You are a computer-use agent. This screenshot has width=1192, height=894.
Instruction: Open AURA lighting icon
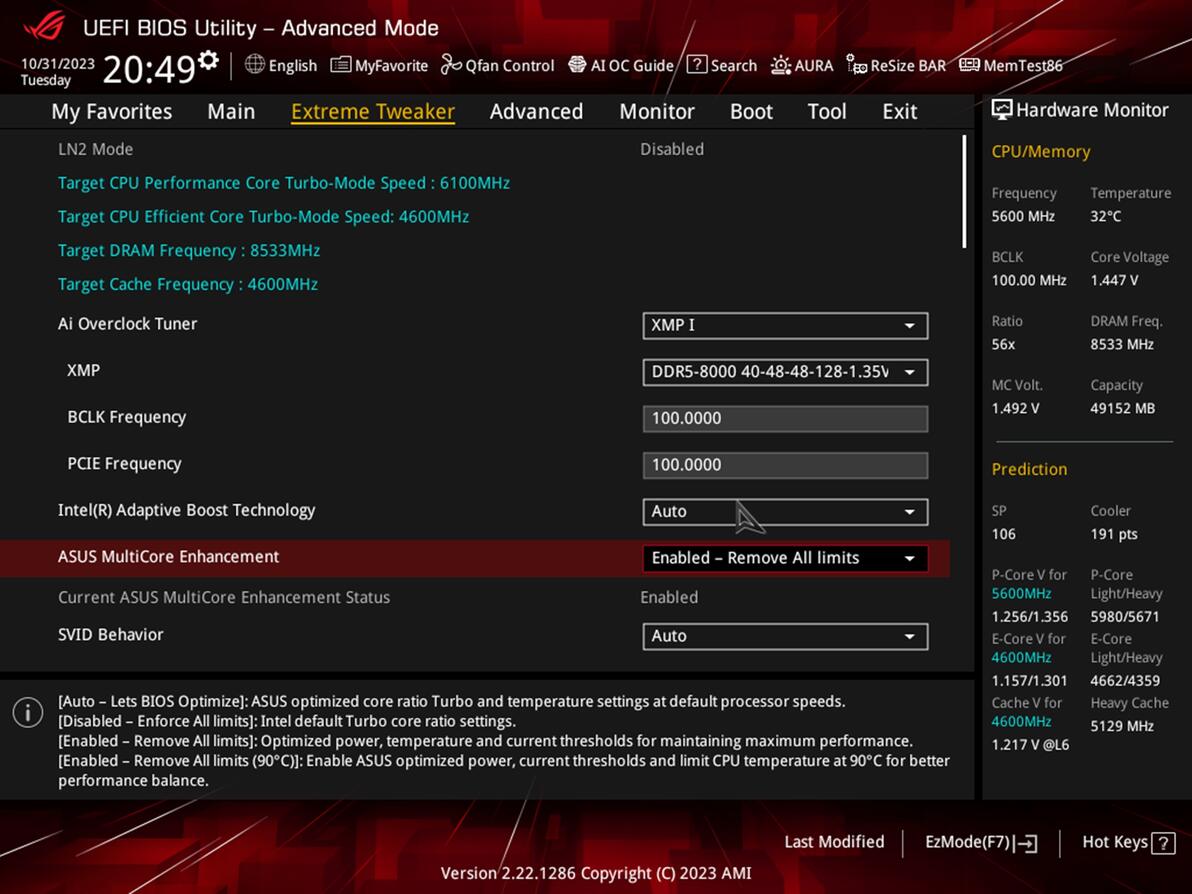click(781, 65)
